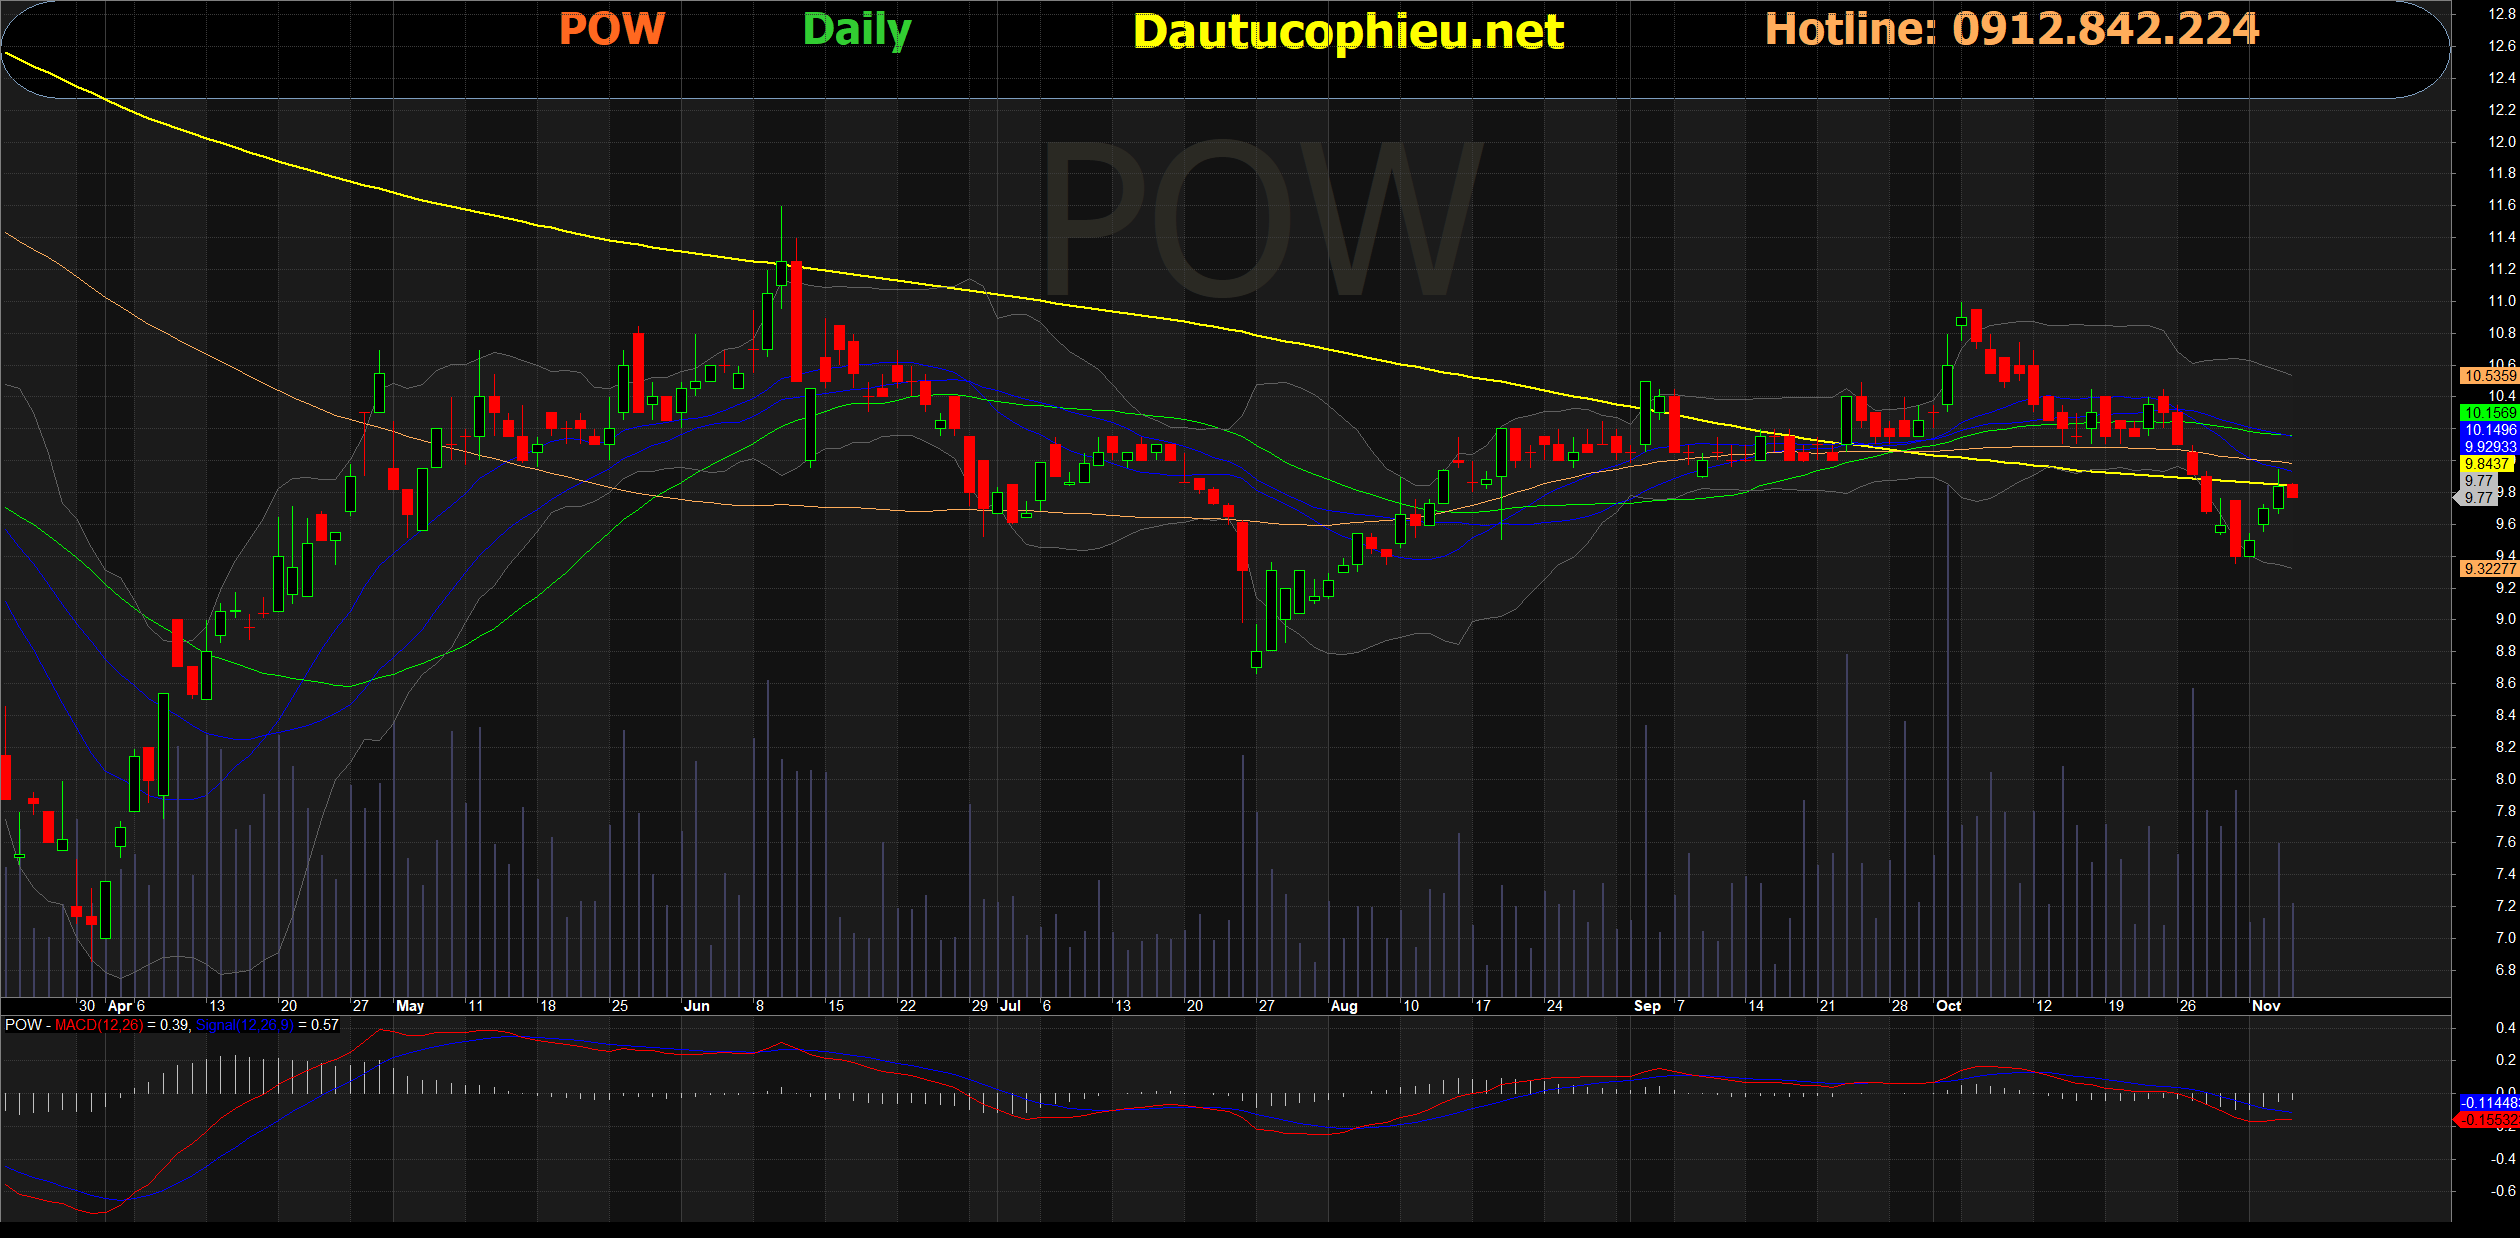Screen dimensions: 2520x1238
Task: Click the blue -0.11448 signal value tag
Action: [2488, 1102]
